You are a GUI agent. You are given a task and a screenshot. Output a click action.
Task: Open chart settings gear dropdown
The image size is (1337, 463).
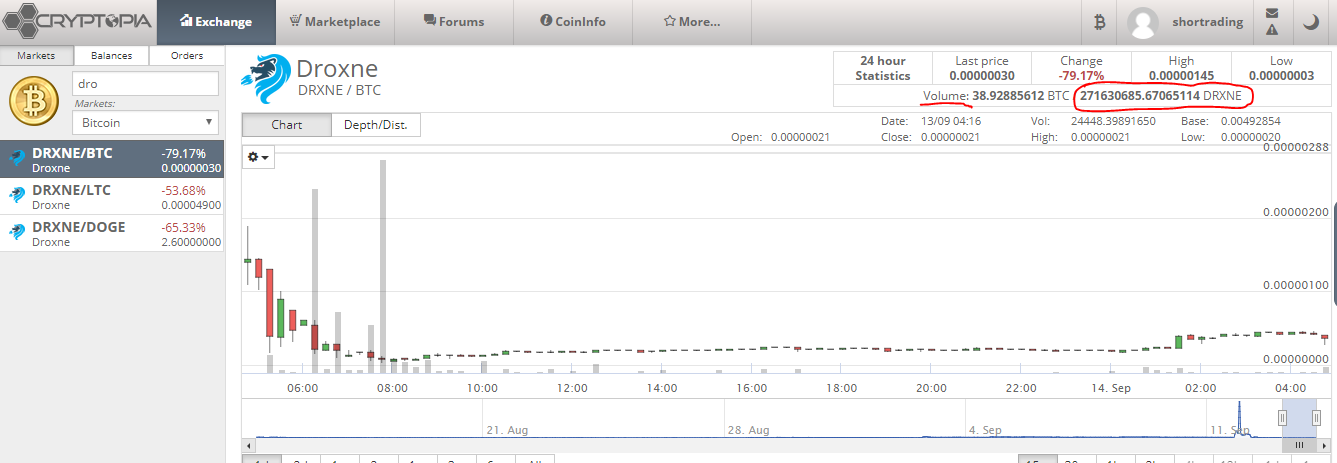(258, 158)
